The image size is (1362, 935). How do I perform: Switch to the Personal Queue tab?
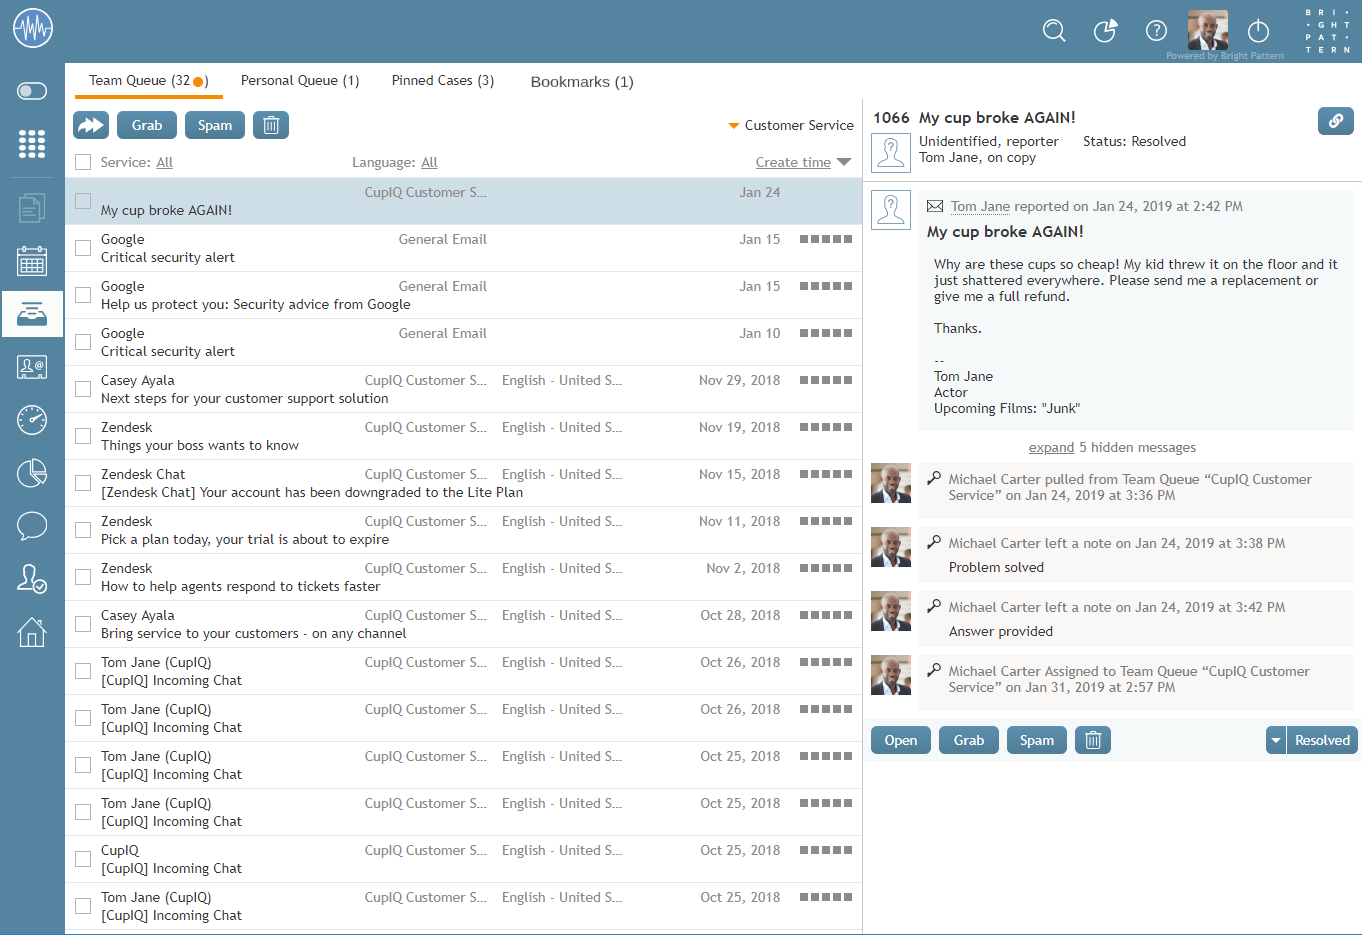coord(299,80)
